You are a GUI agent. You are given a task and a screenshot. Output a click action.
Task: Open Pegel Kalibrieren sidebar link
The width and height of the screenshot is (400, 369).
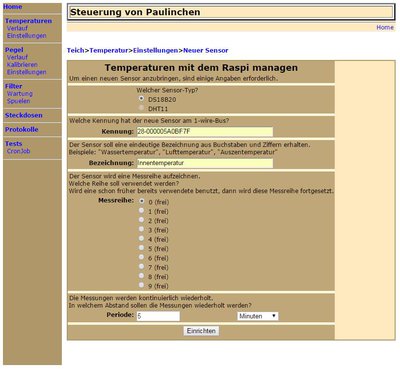click(22, 65)
